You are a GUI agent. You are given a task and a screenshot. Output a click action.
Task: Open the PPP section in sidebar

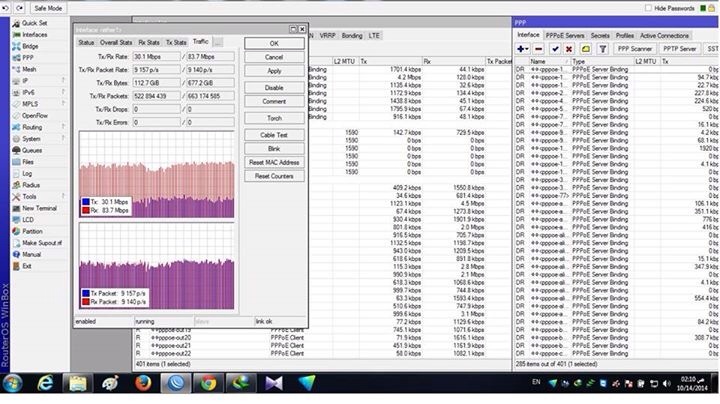pos(23,58)
